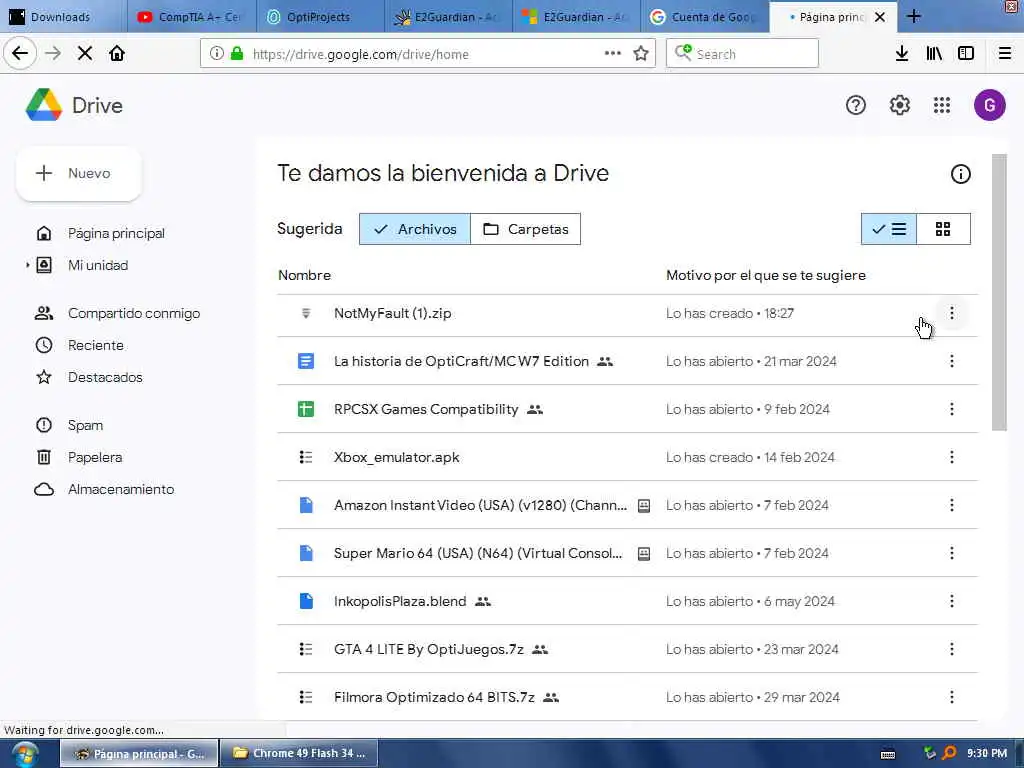Open the Firefox hamburger menu
The image size is (1024, 768).
coord(1005,54)
